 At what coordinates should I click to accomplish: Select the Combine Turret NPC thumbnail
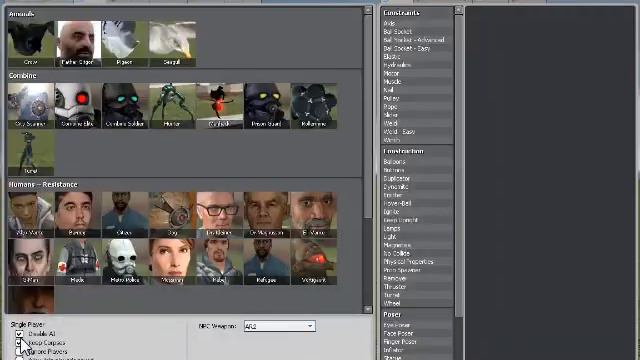tap(31, 153)
